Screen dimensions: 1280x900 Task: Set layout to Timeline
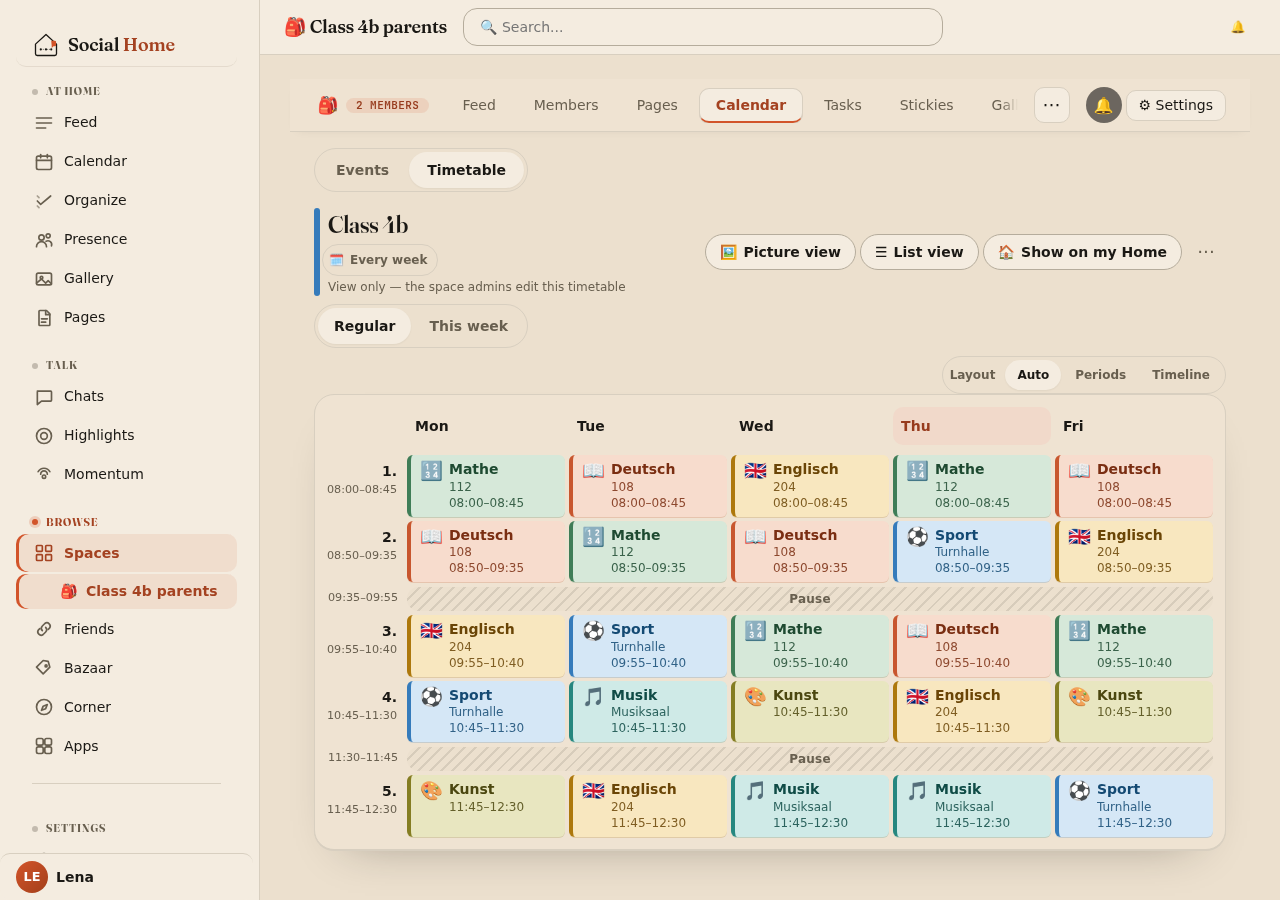pyautogui.click(x=1181, y=375)
